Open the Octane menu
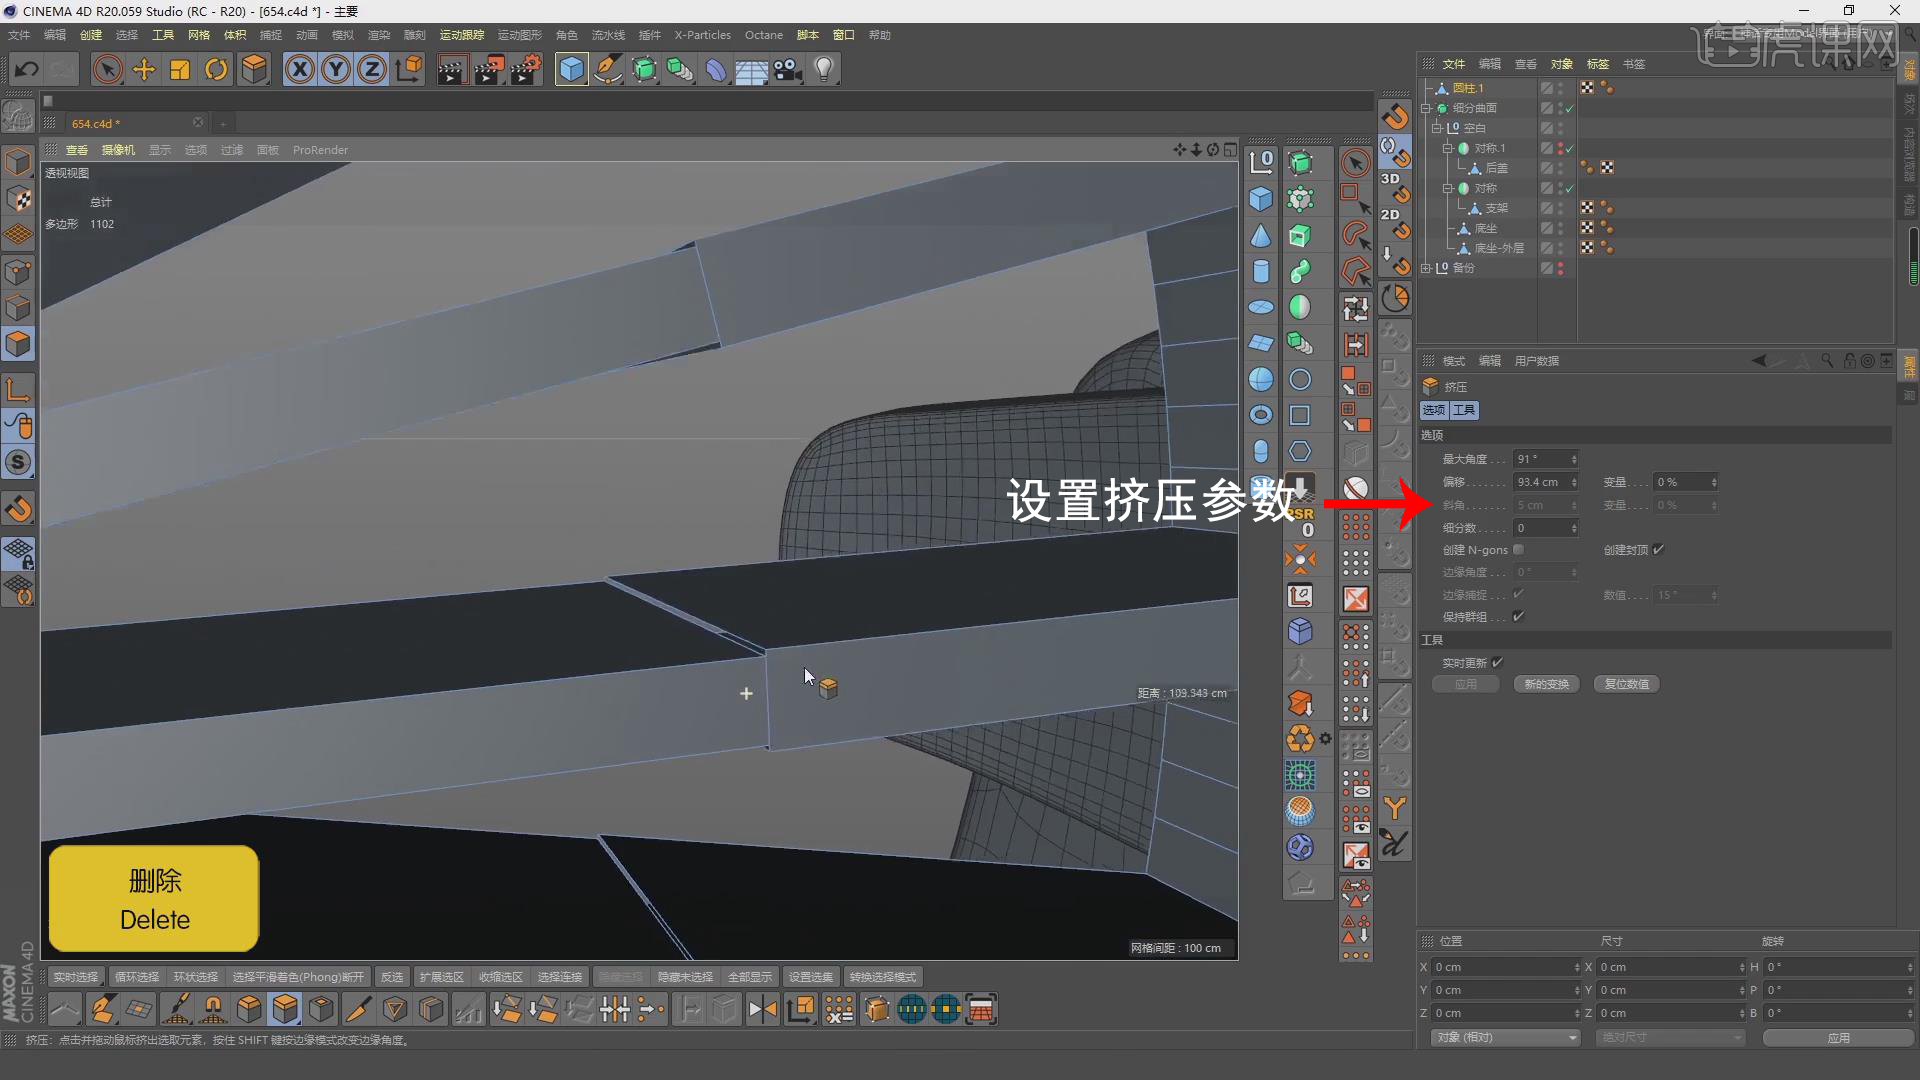The height and width of the screenshot is (1080, 1920). point(764,34)
